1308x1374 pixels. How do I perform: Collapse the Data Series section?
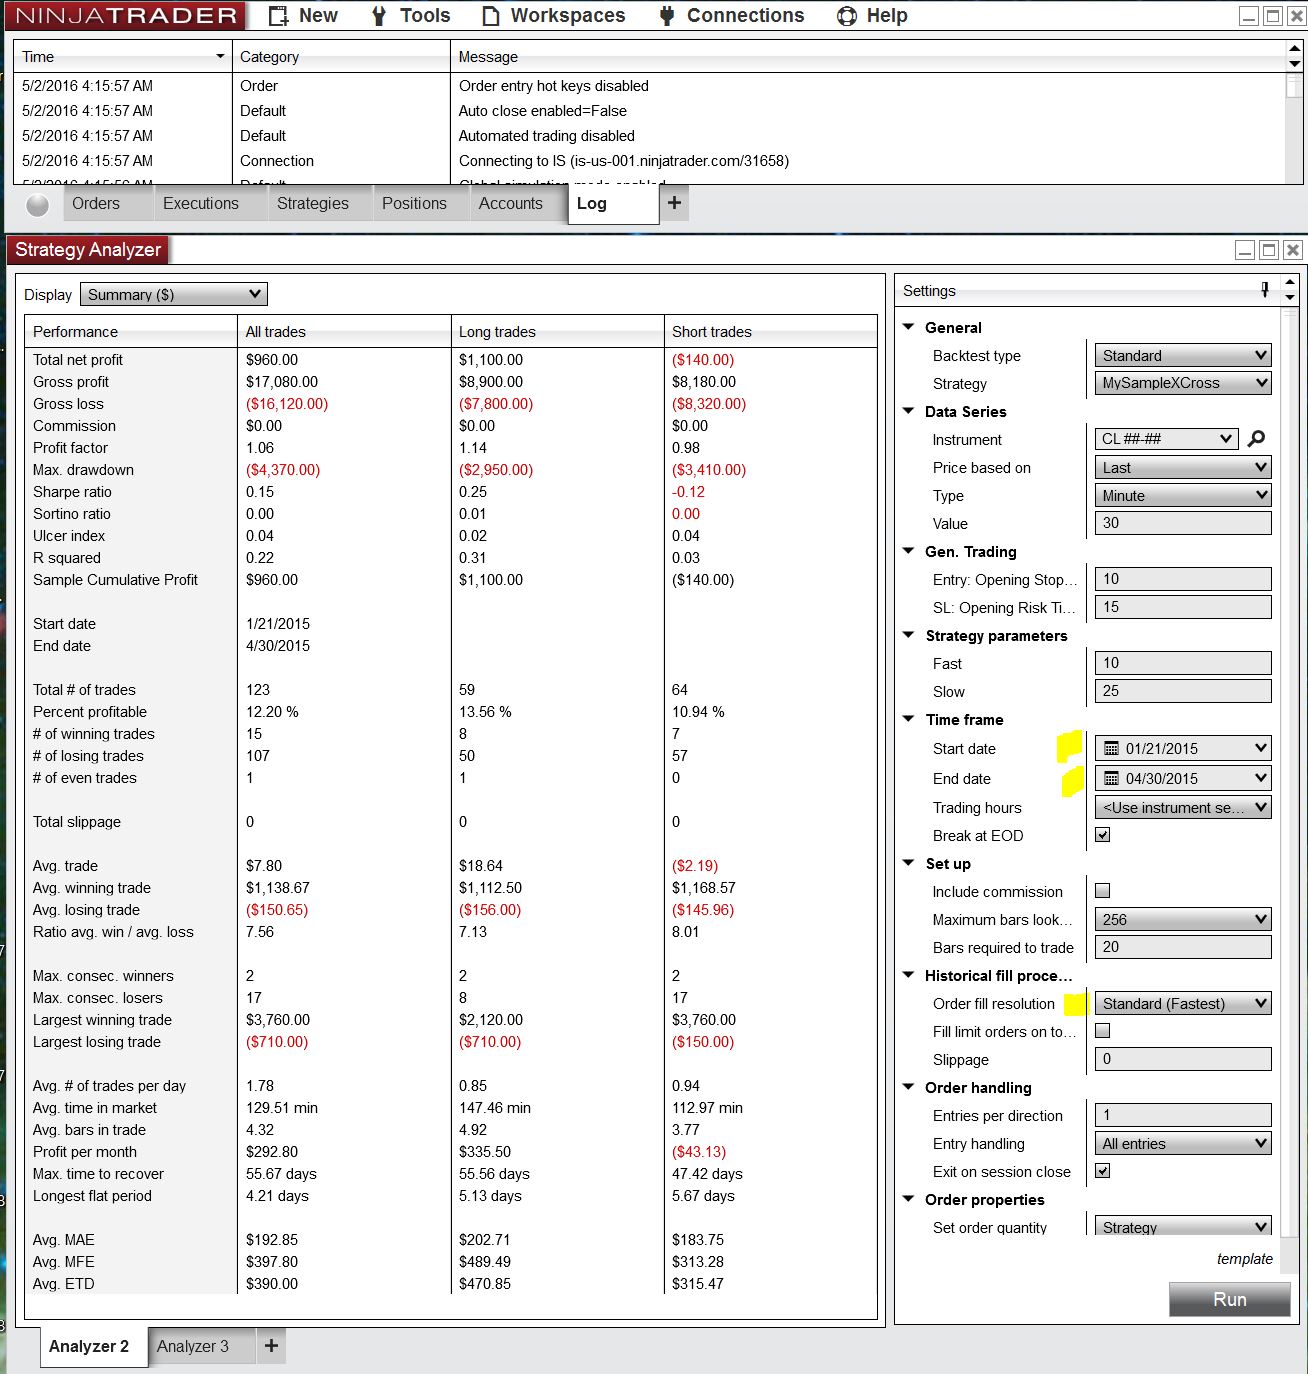coord(909,411)
